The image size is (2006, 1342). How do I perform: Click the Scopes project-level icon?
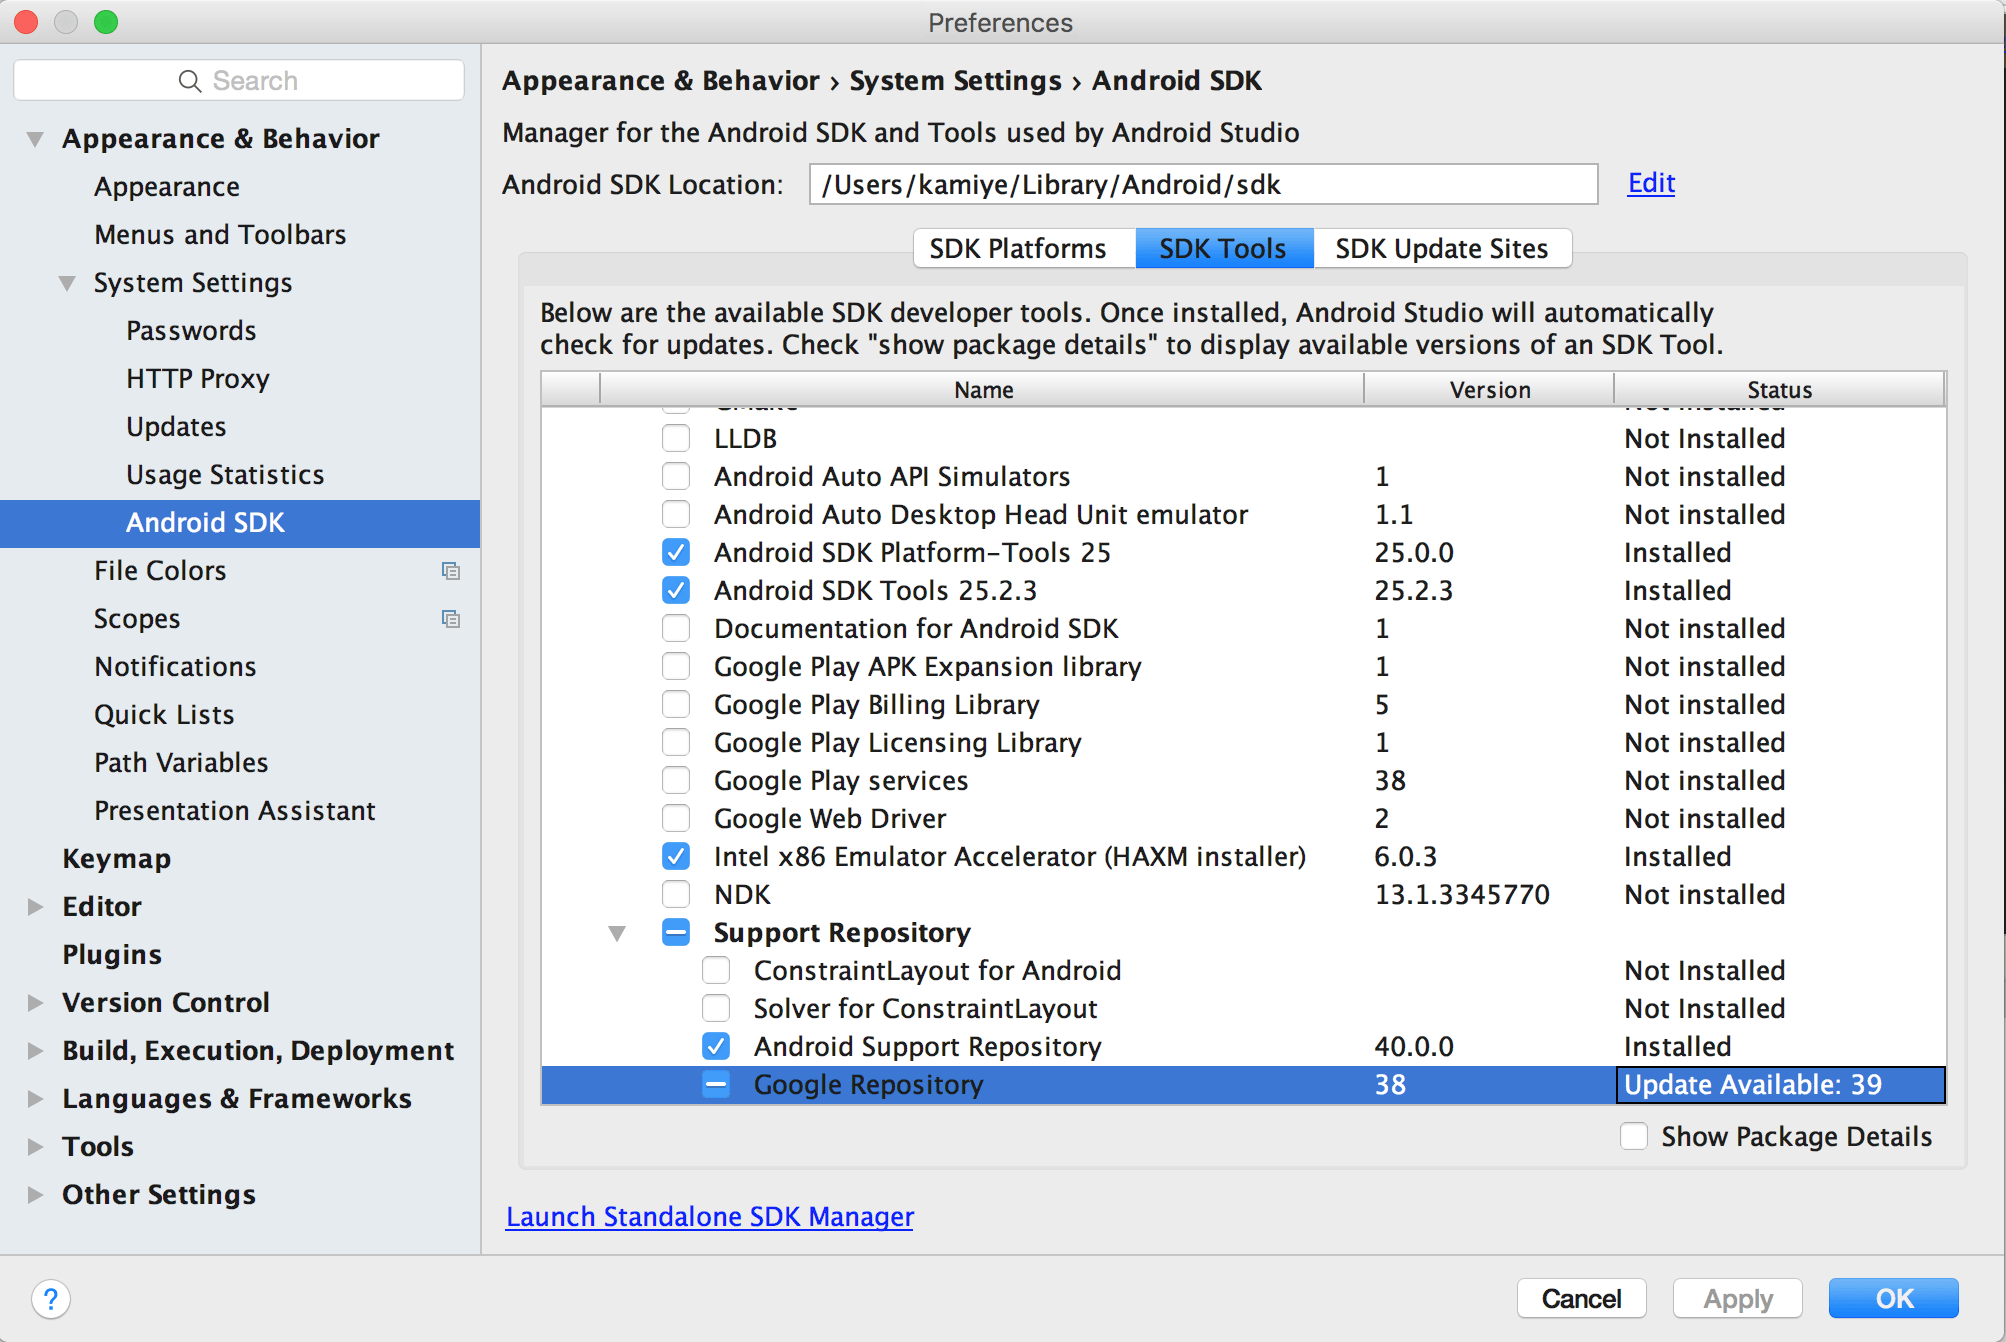[451, 619]
